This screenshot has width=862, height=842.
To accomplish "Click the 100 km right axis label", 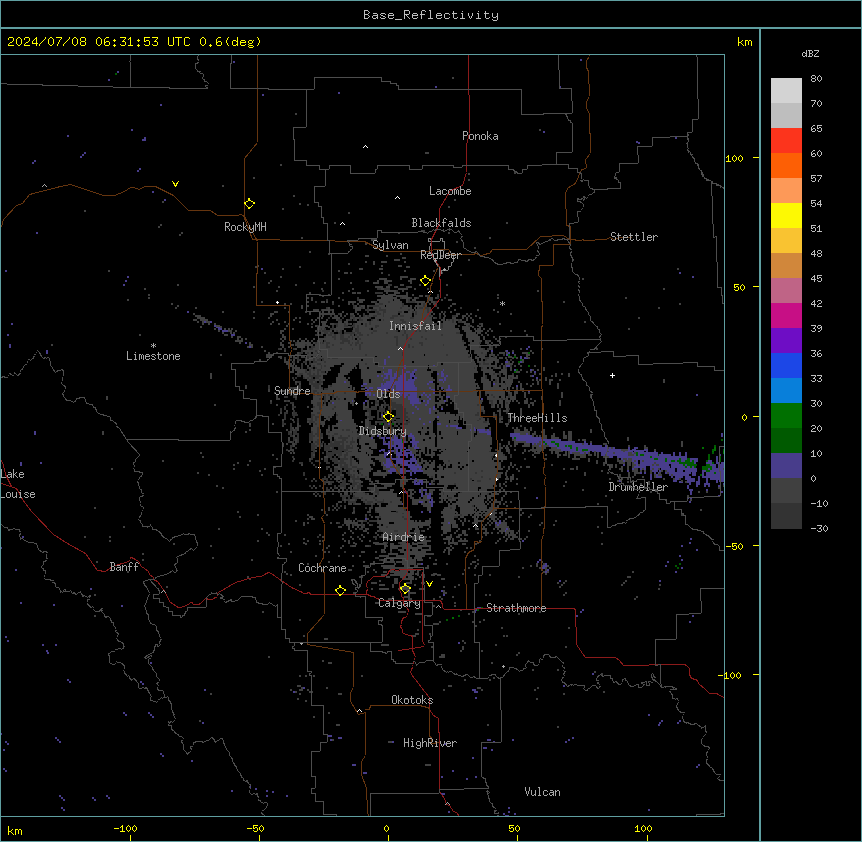I will (734, 158).
